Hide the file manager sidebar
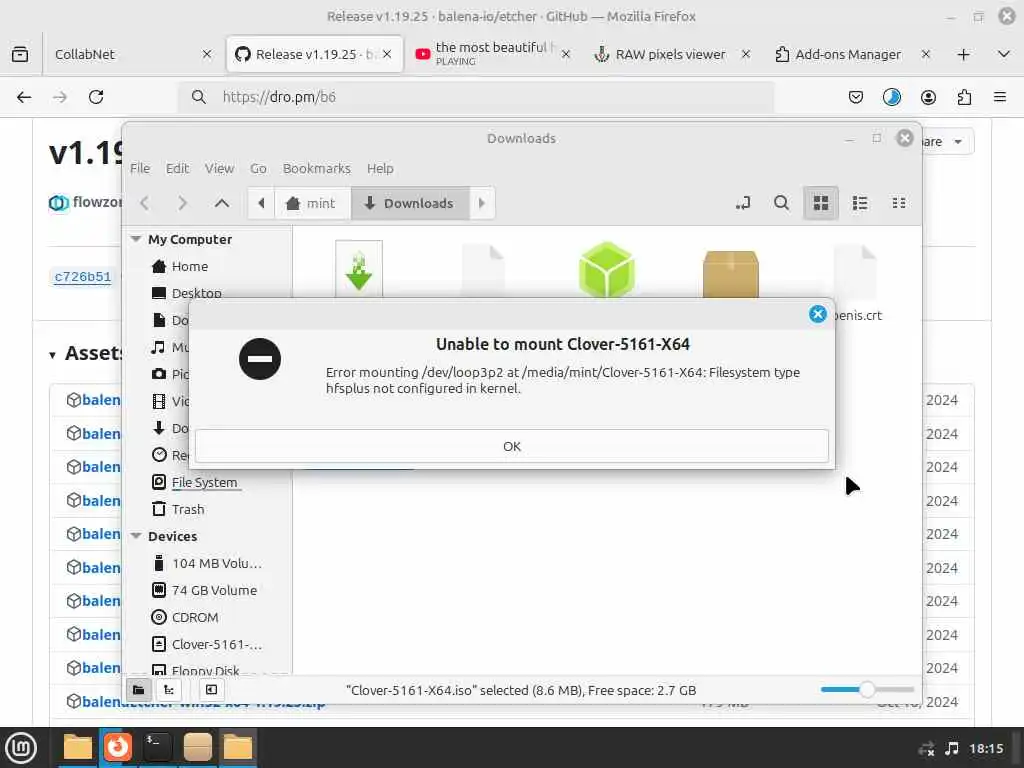The height and width of the screenshot is (768, 1024). [211, 690]
